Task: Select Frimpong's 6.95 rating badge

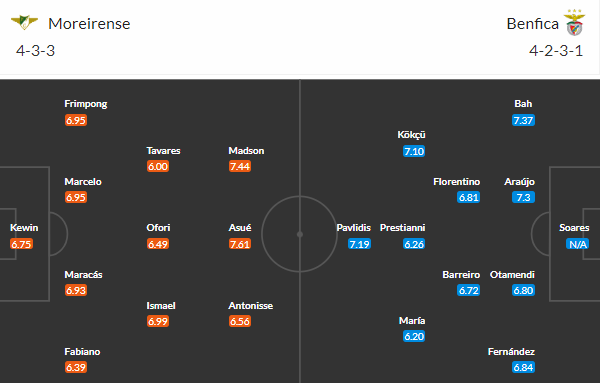Action: 76,120
